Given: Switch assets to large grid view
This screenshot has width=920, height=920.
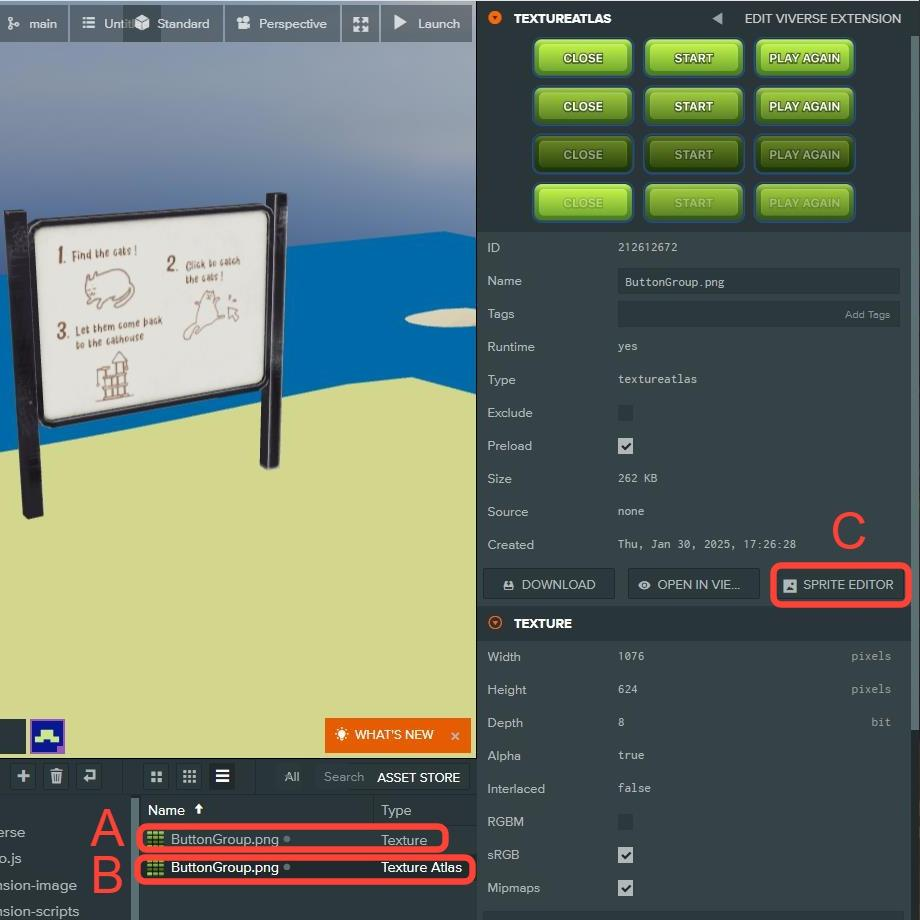Looking at the screenshot, I should pyautogui.click(x=156, y=777).
